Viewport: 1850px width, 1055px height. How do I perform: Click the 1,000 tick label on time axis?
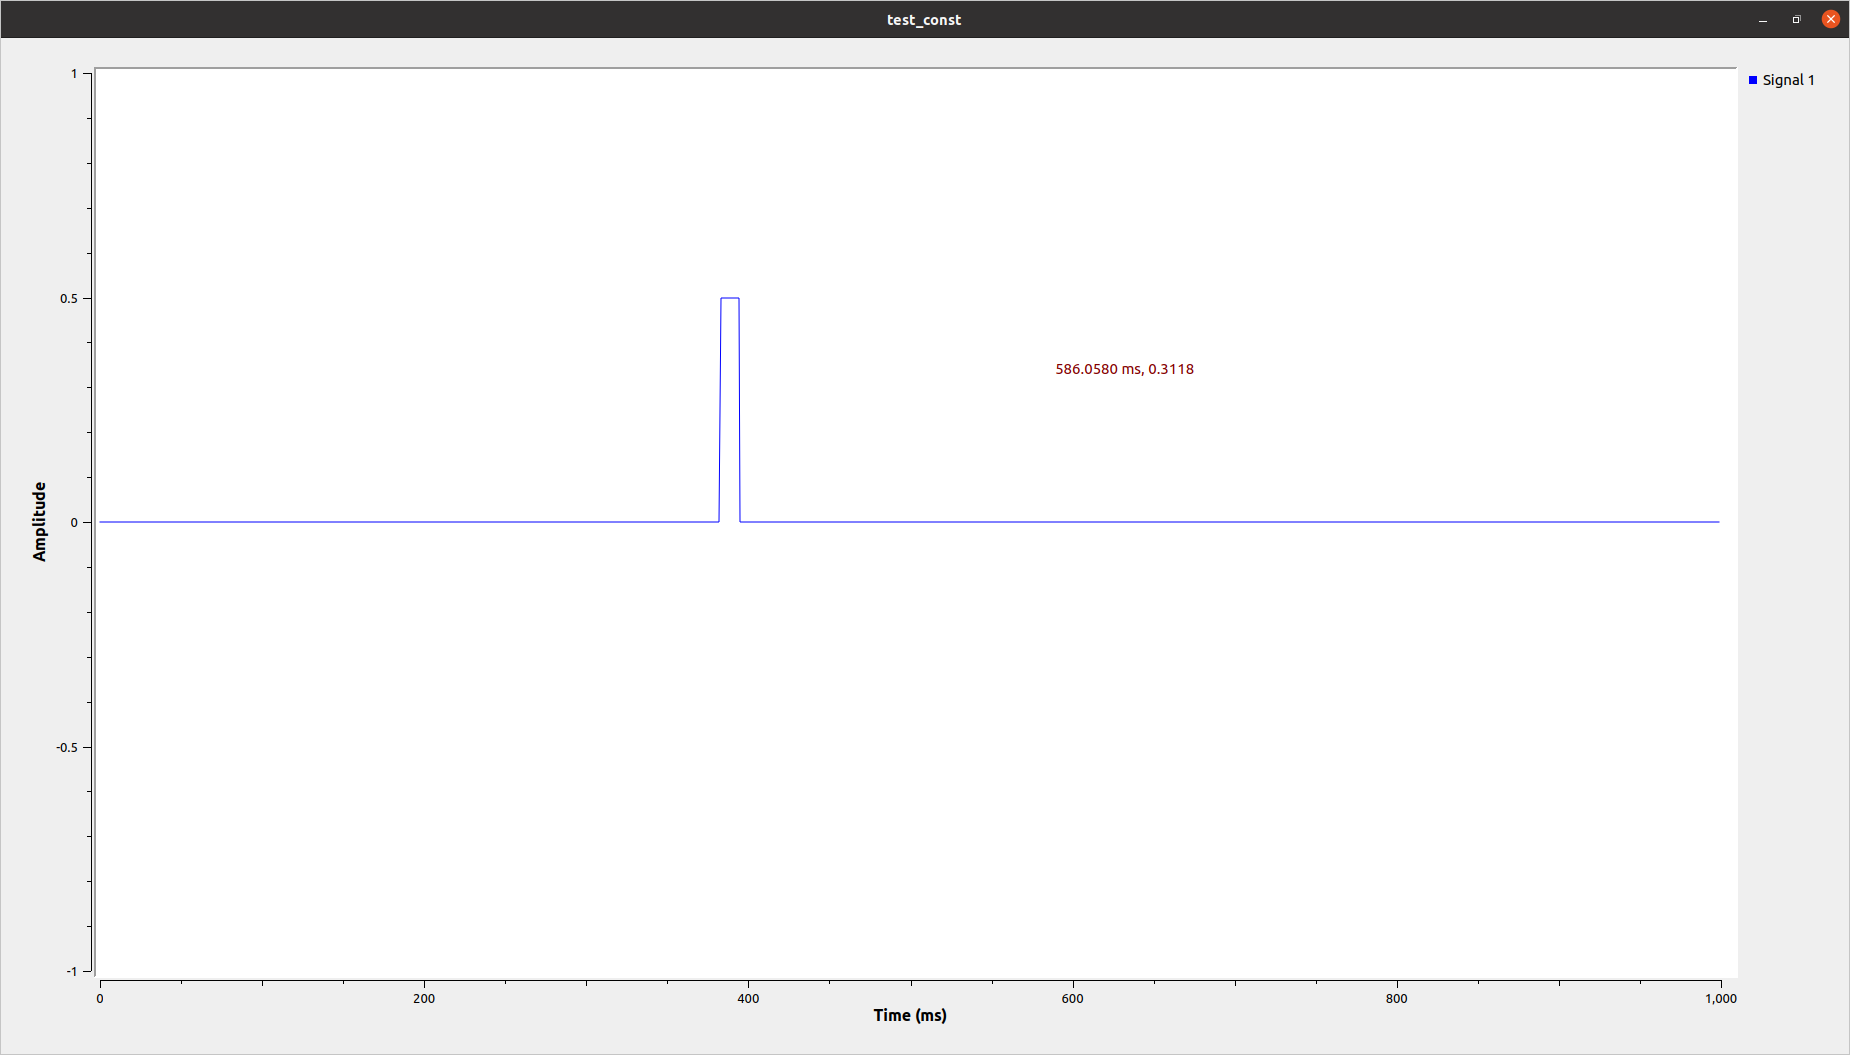1721,998
